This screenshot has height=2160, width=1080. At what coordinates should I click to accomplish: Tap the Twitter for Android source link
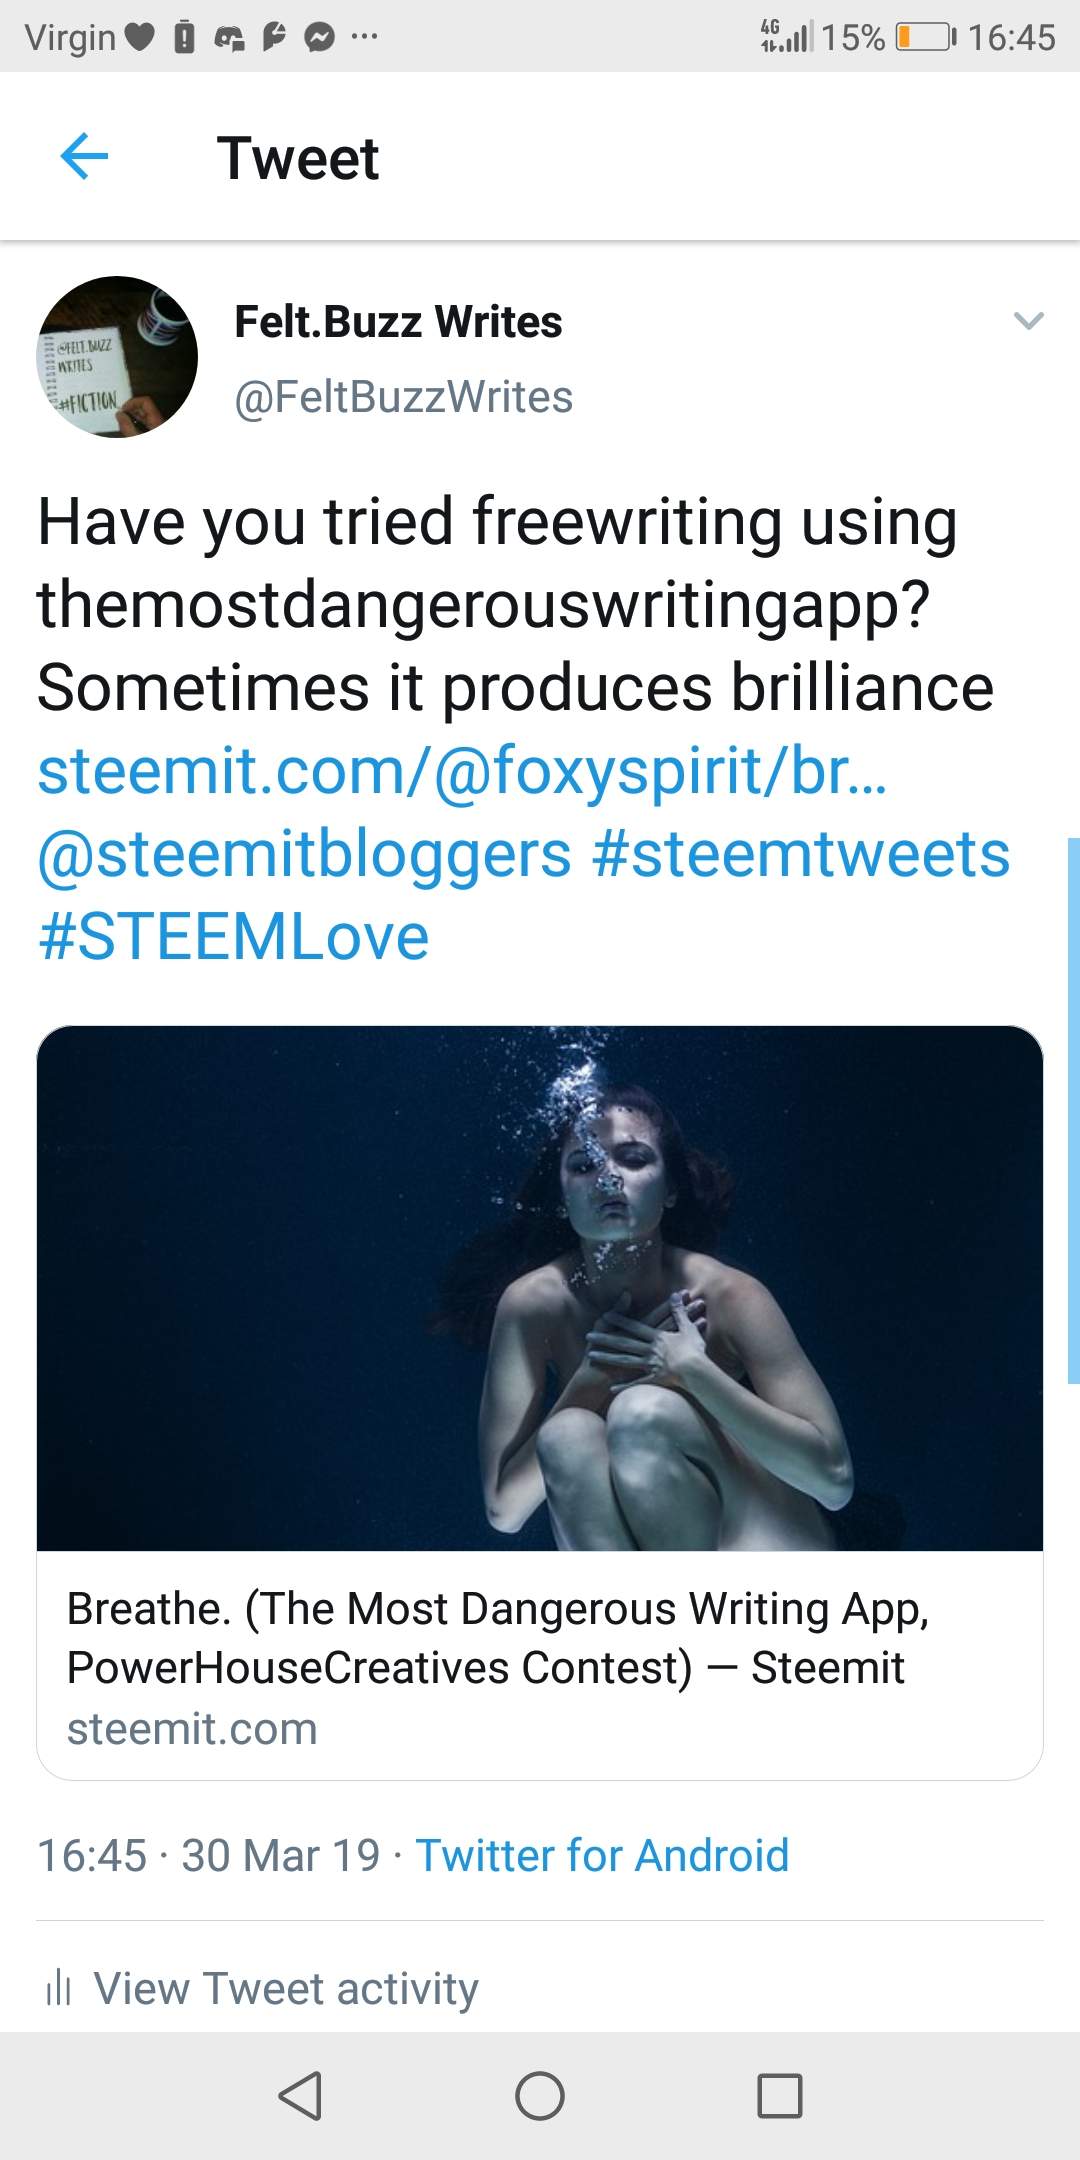[602, 1855]
